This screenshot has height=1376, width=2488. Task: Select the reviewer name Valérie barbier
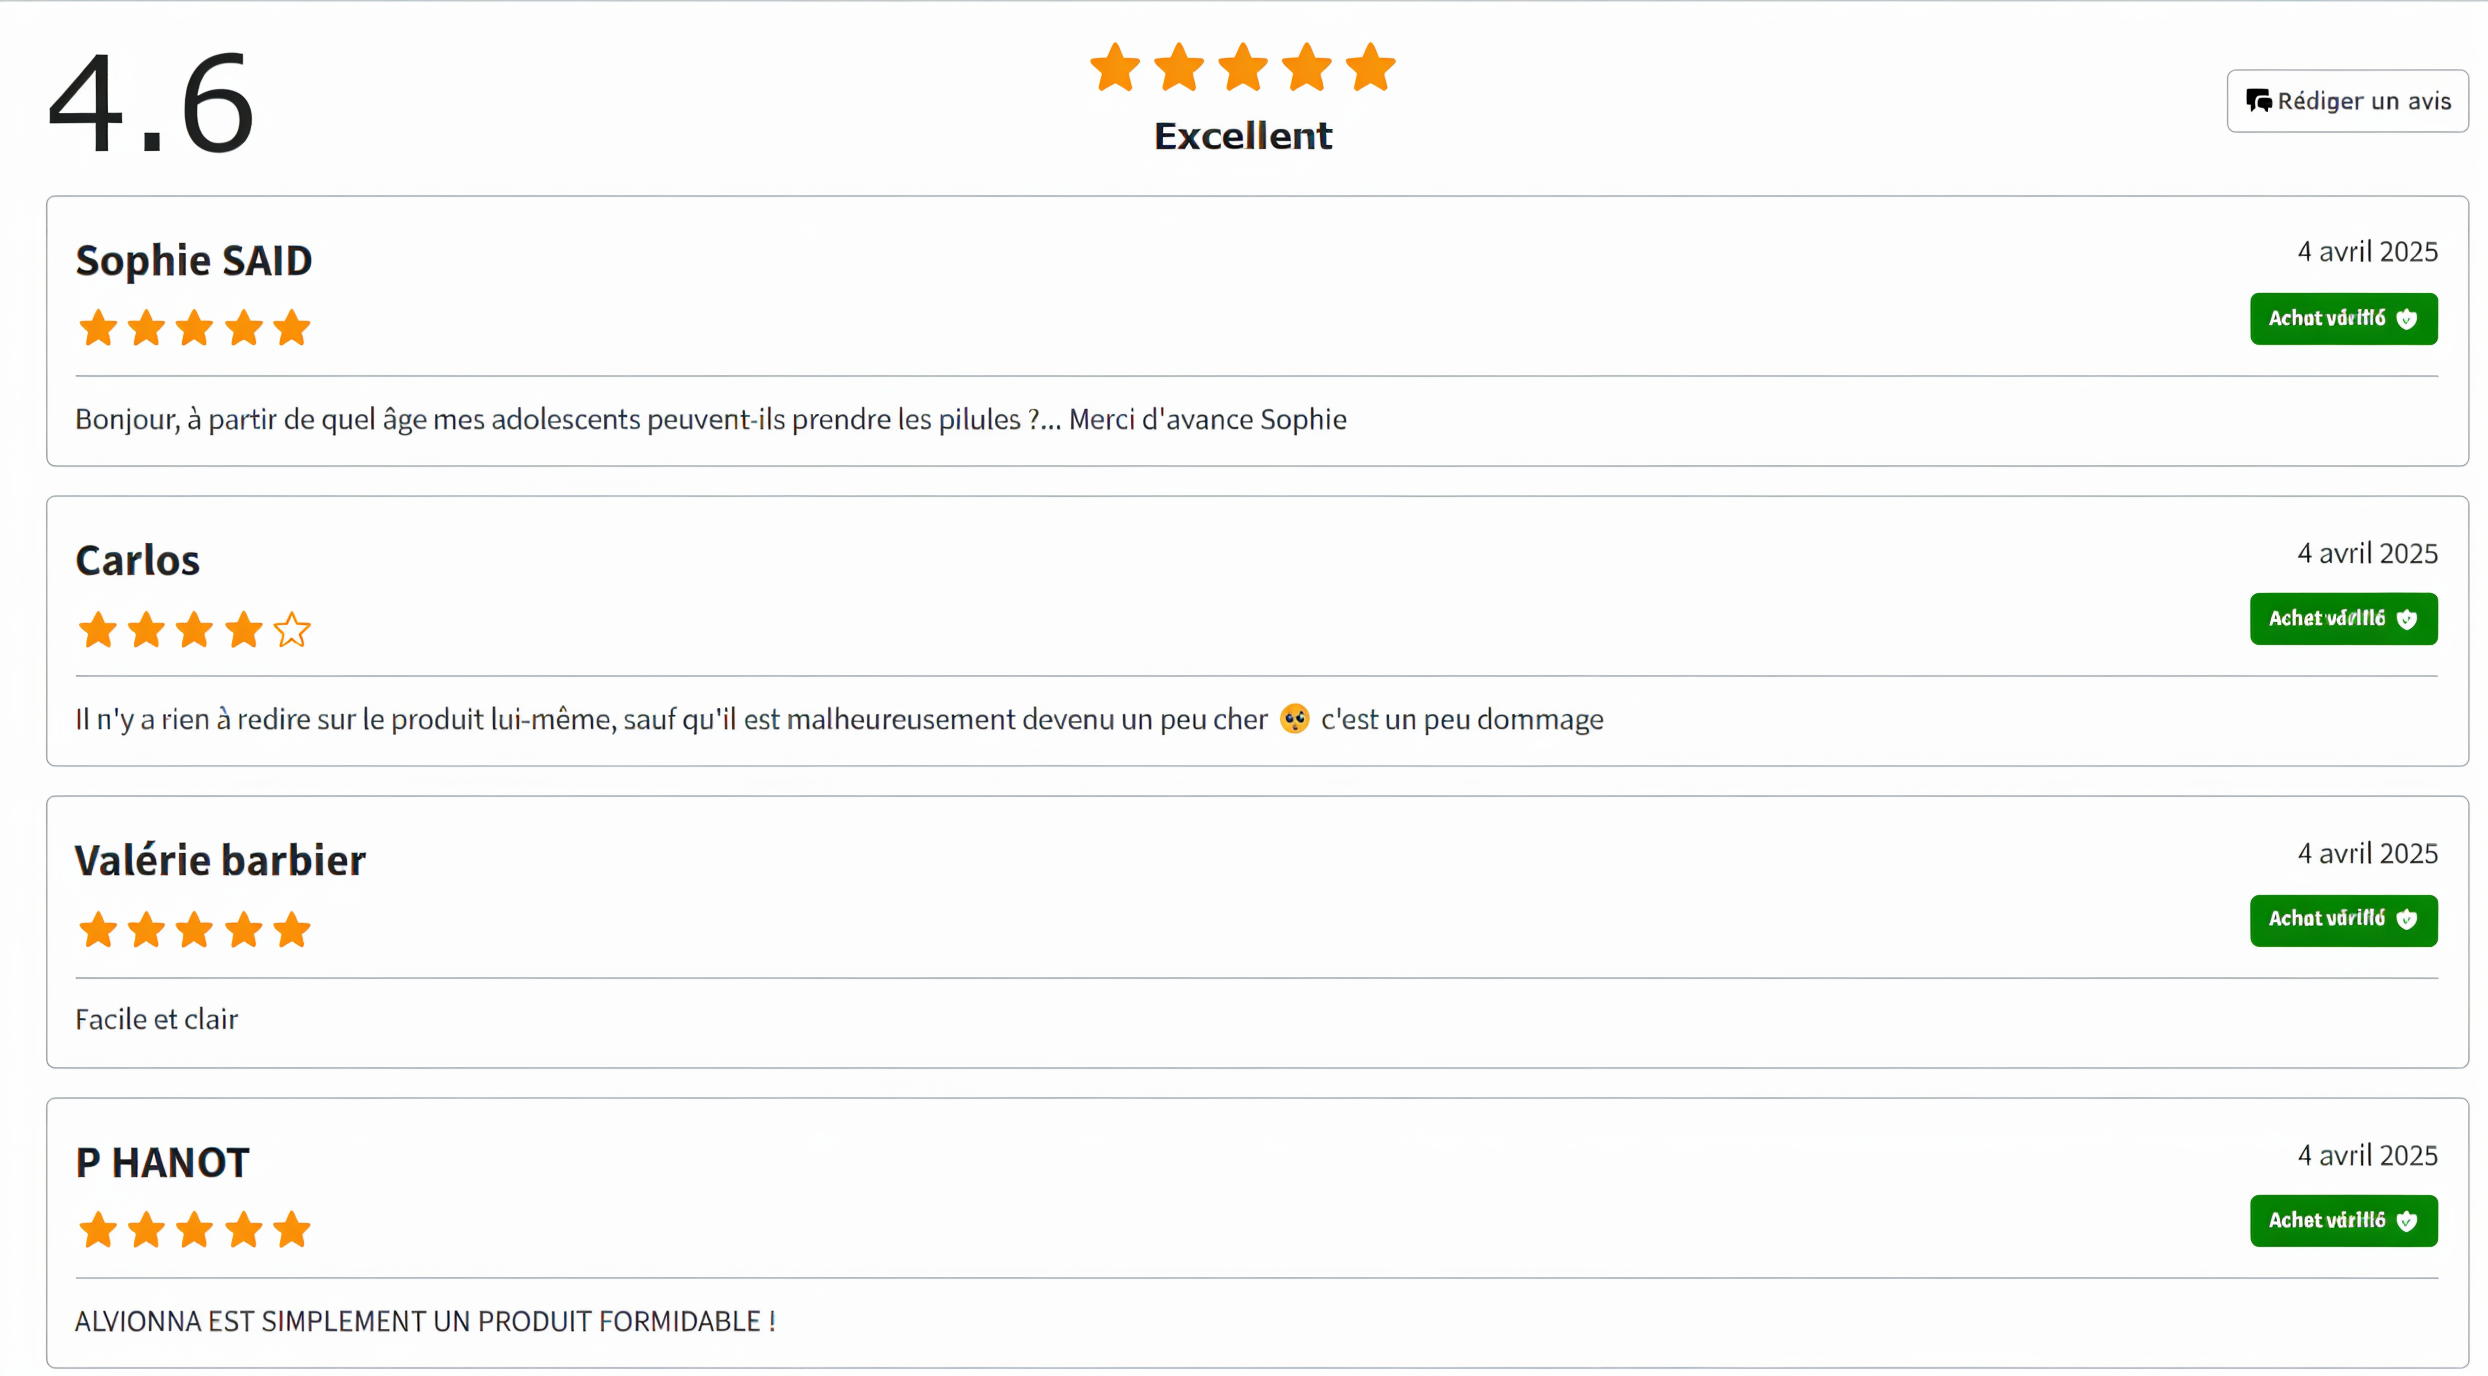220,860
